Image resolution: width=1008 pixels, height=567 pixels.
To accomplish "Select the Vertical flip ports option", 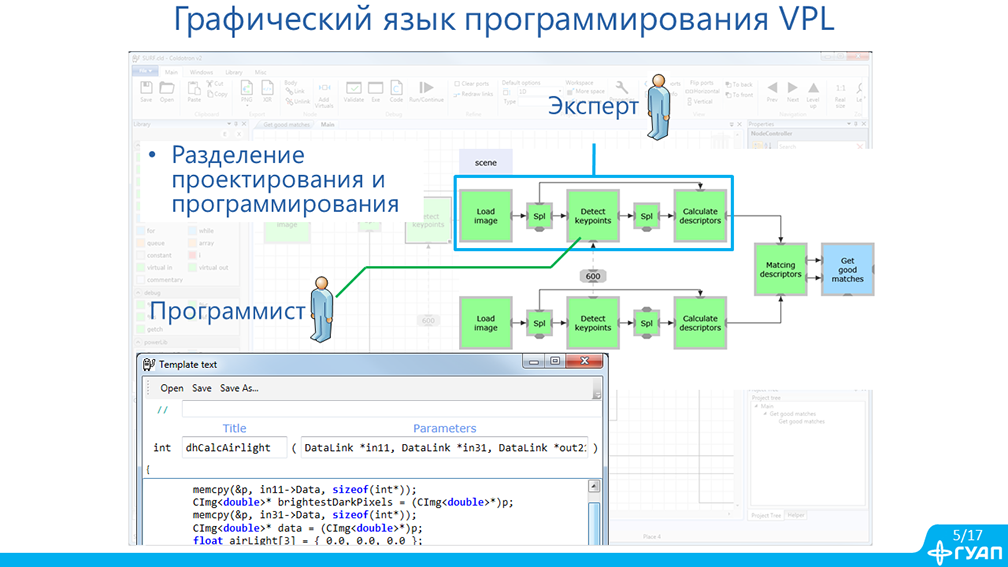I will [690, 101].
